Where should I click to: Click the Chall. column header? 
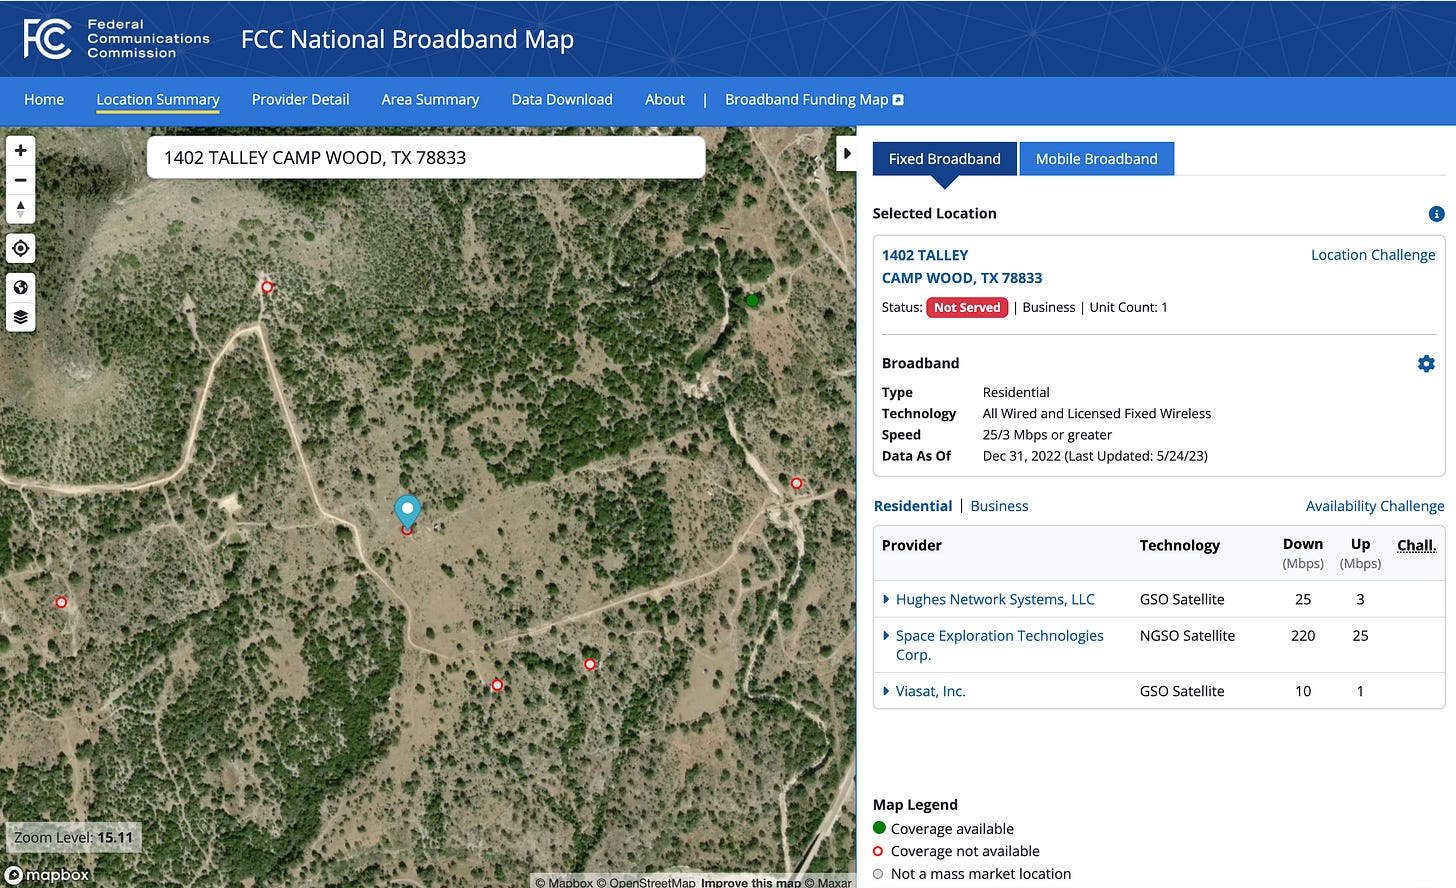coord(1416,545)
